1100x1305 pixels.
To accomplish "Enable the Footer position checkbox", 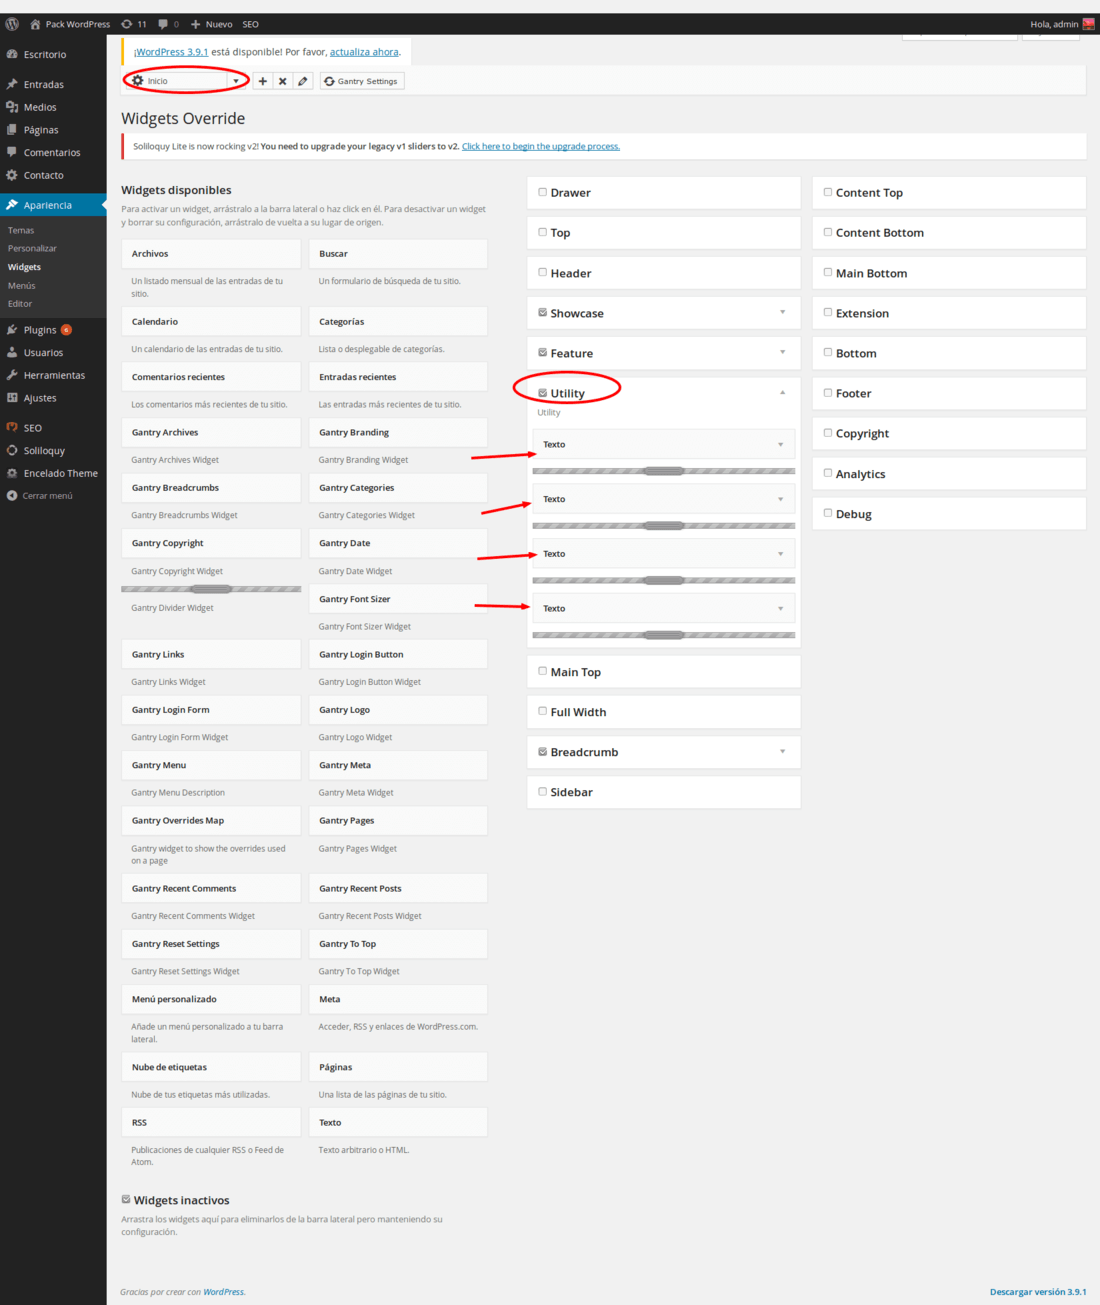I will pyautogui.click(x=828, y=393).
